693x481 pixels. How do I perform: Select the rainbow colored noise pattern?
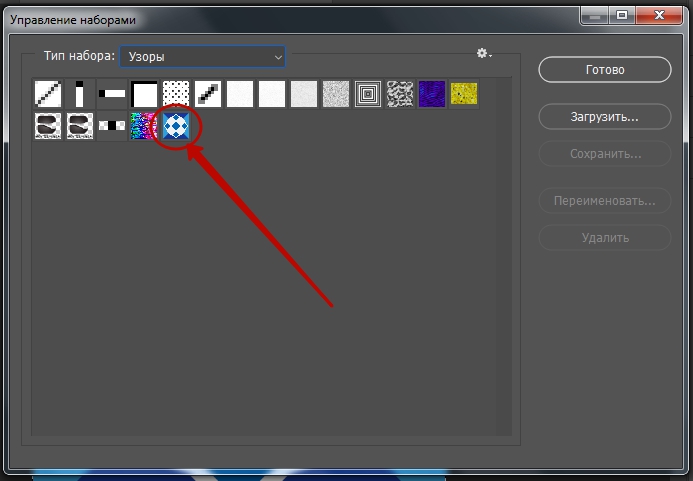tap(144, 126)
